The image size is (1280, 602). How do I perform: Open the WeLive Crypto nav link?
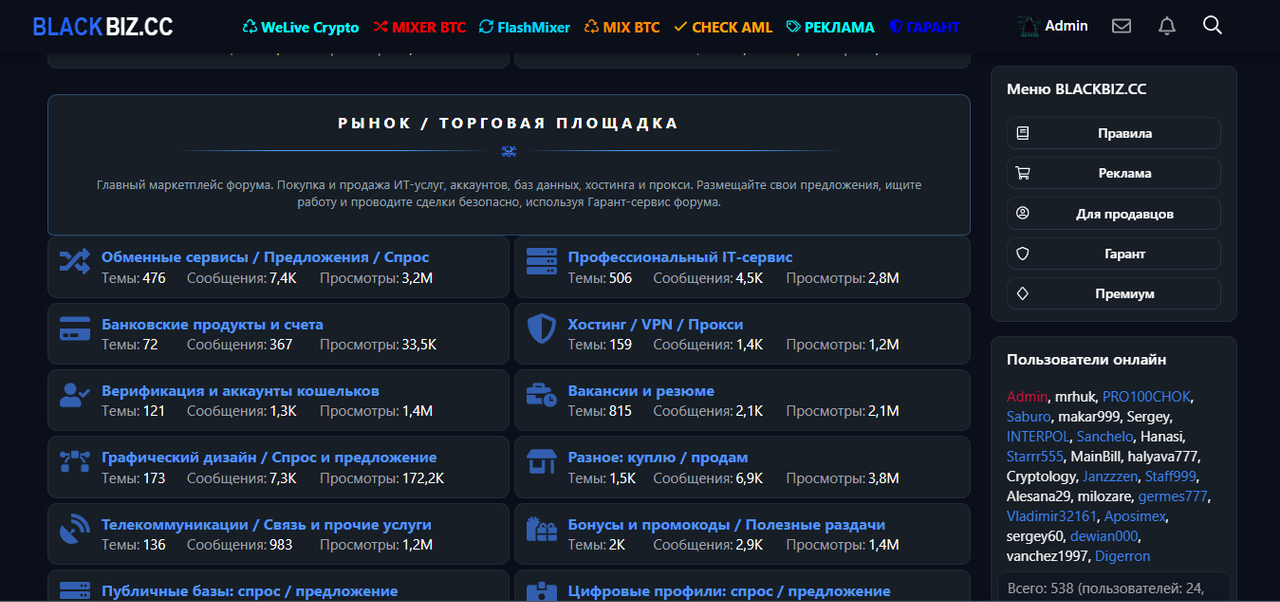[x=301, y=27]
